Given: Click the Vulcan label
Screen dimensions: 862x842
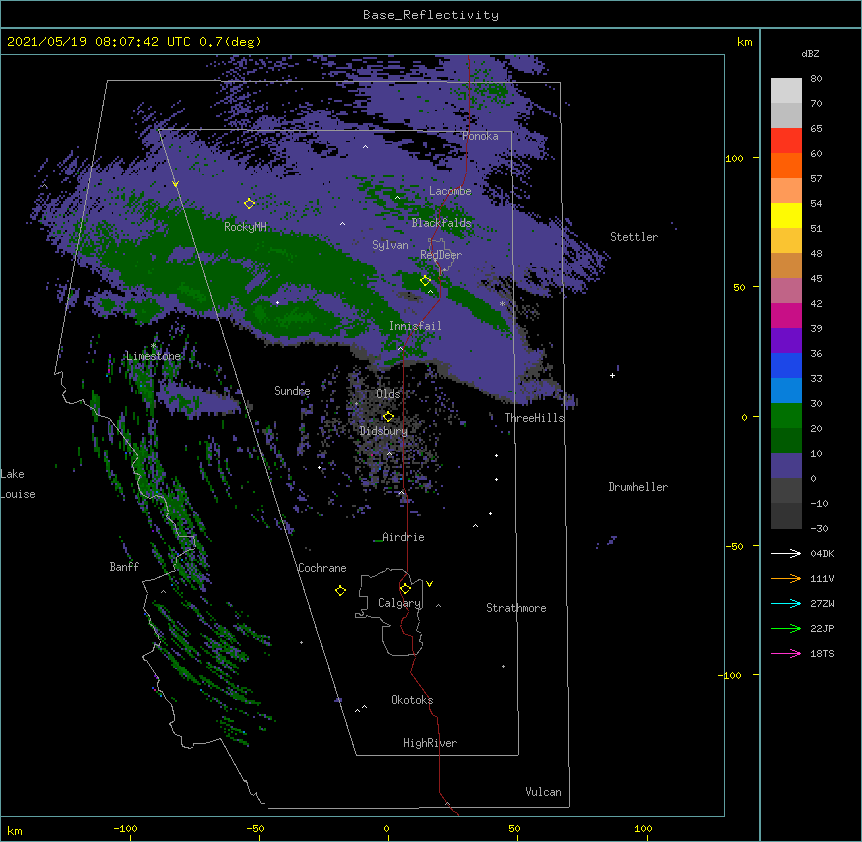Looking at the screenshot, I should point(543,792).
